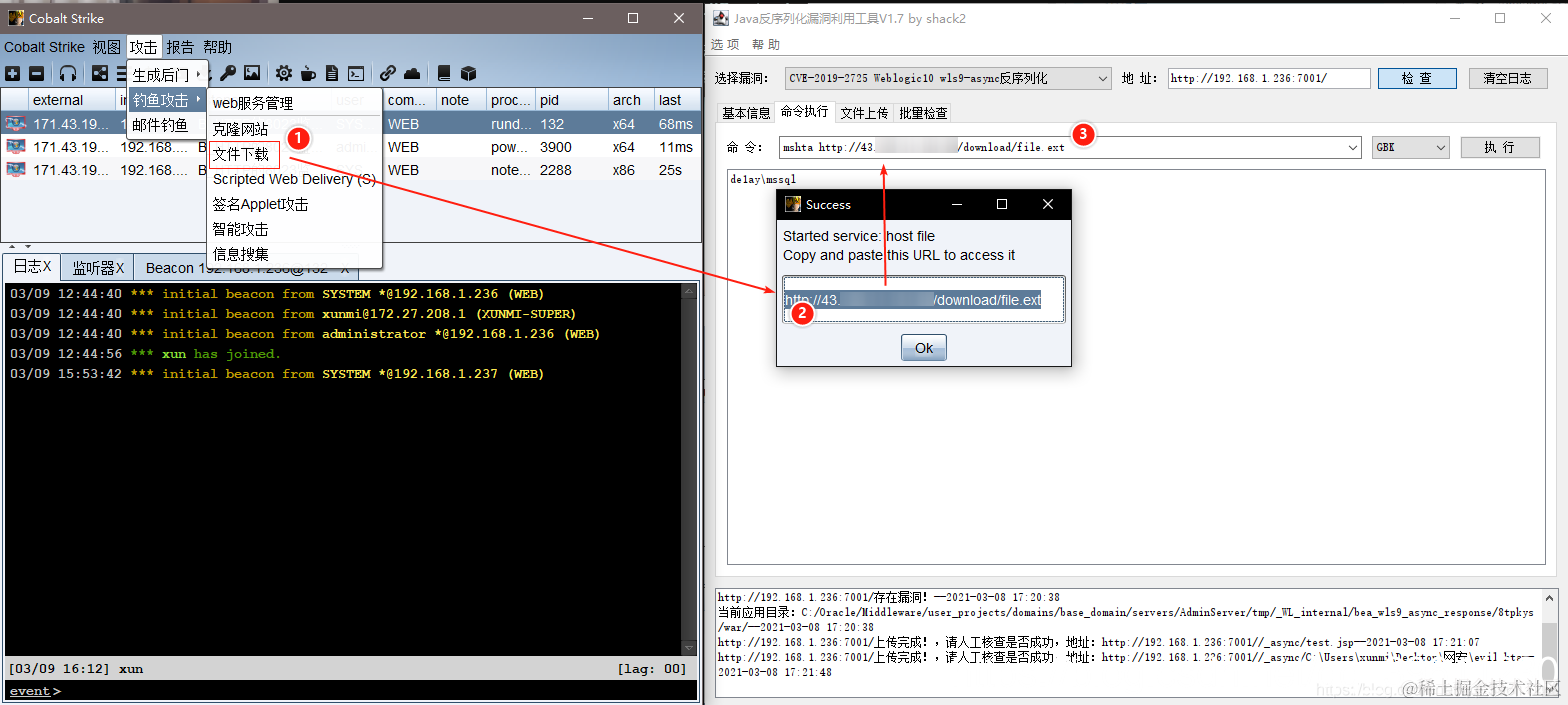Click the coffee cup Java applet icon
Screen dimensions: 1568x705
308,73
